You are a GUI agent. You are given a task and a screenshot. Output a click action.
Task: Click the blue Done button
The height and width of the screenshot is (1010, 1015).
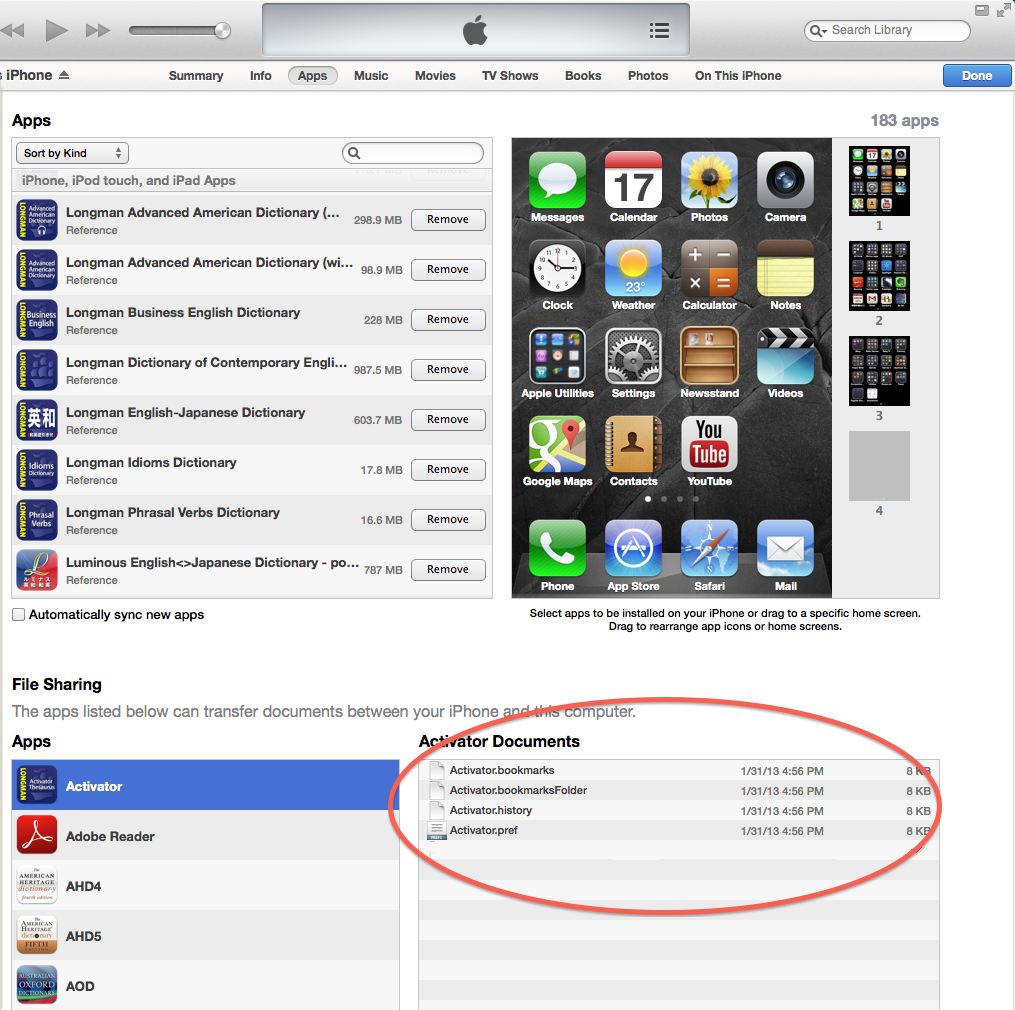tap(977, 76)
